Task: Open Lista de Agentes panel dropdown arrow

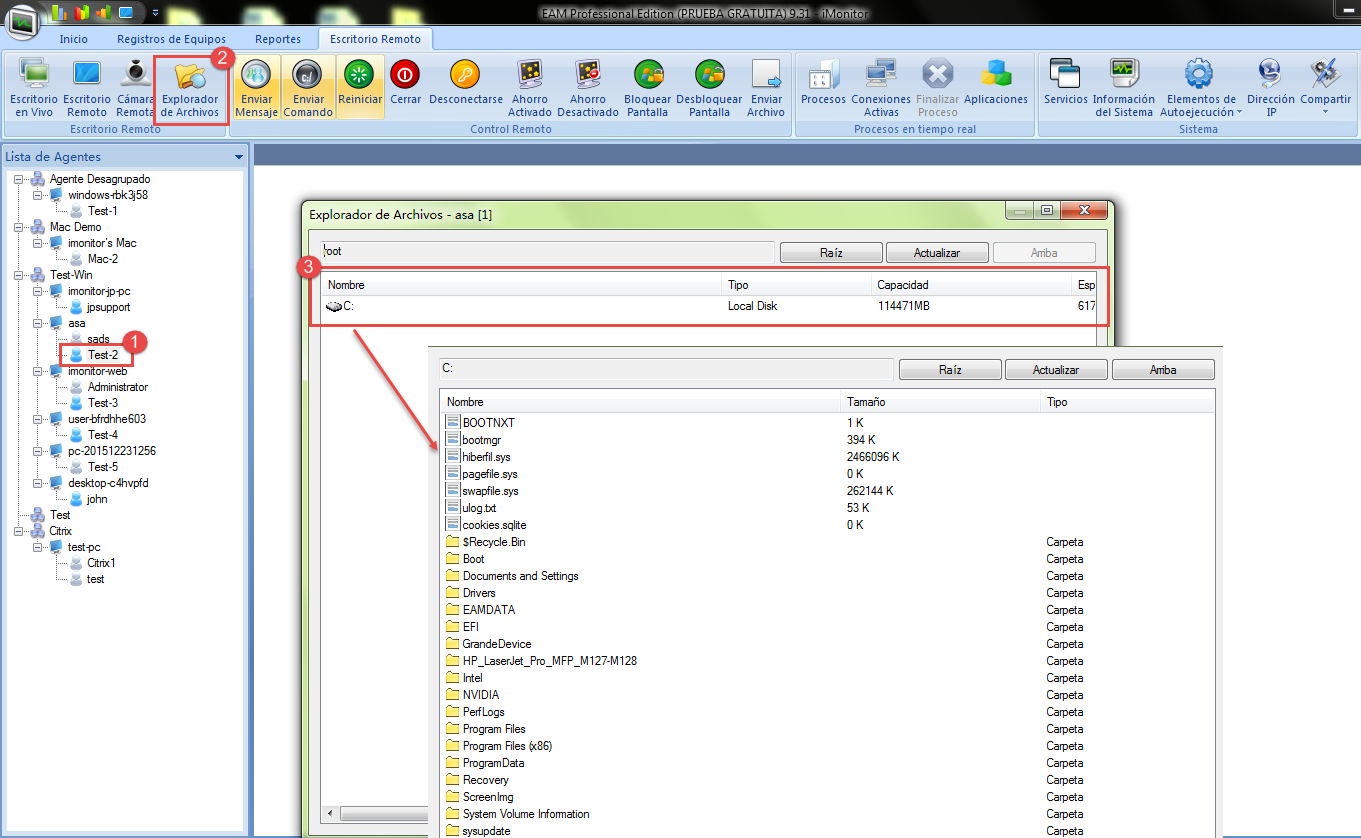Action: tap(238, 157)
